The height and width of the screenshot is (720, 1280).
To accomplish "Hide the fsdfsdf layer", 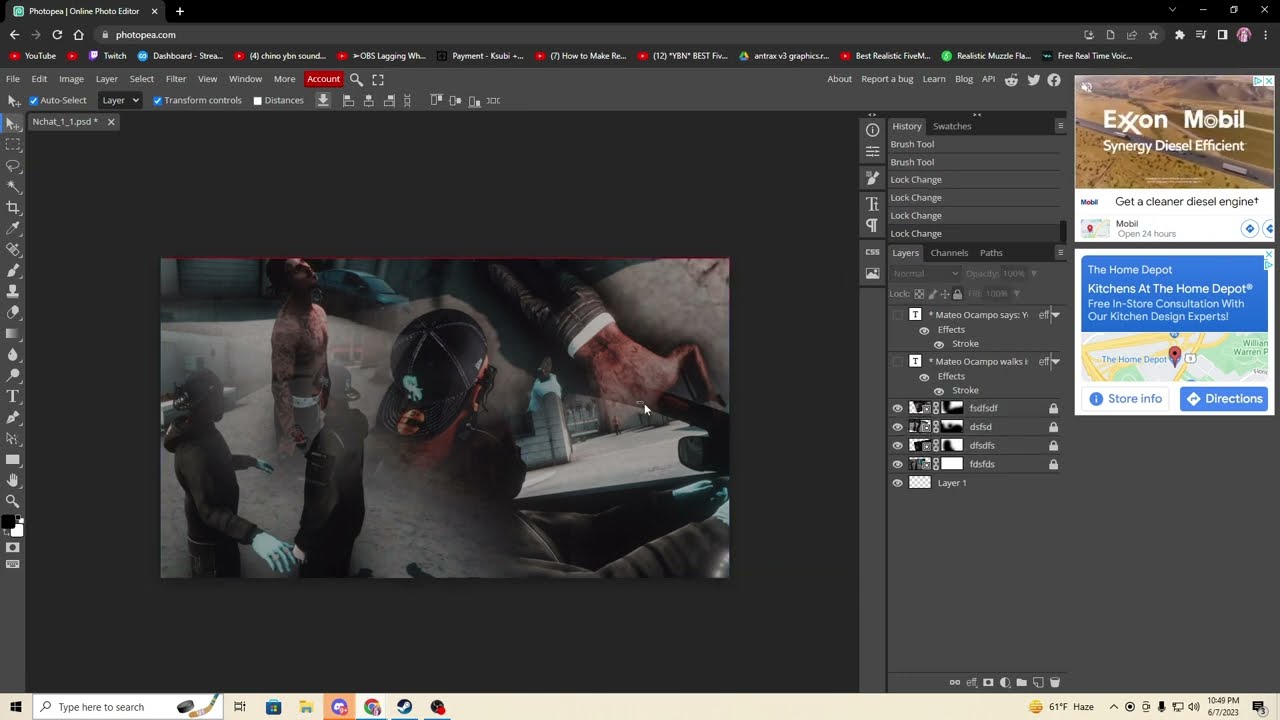I will (x=897, y=408).
